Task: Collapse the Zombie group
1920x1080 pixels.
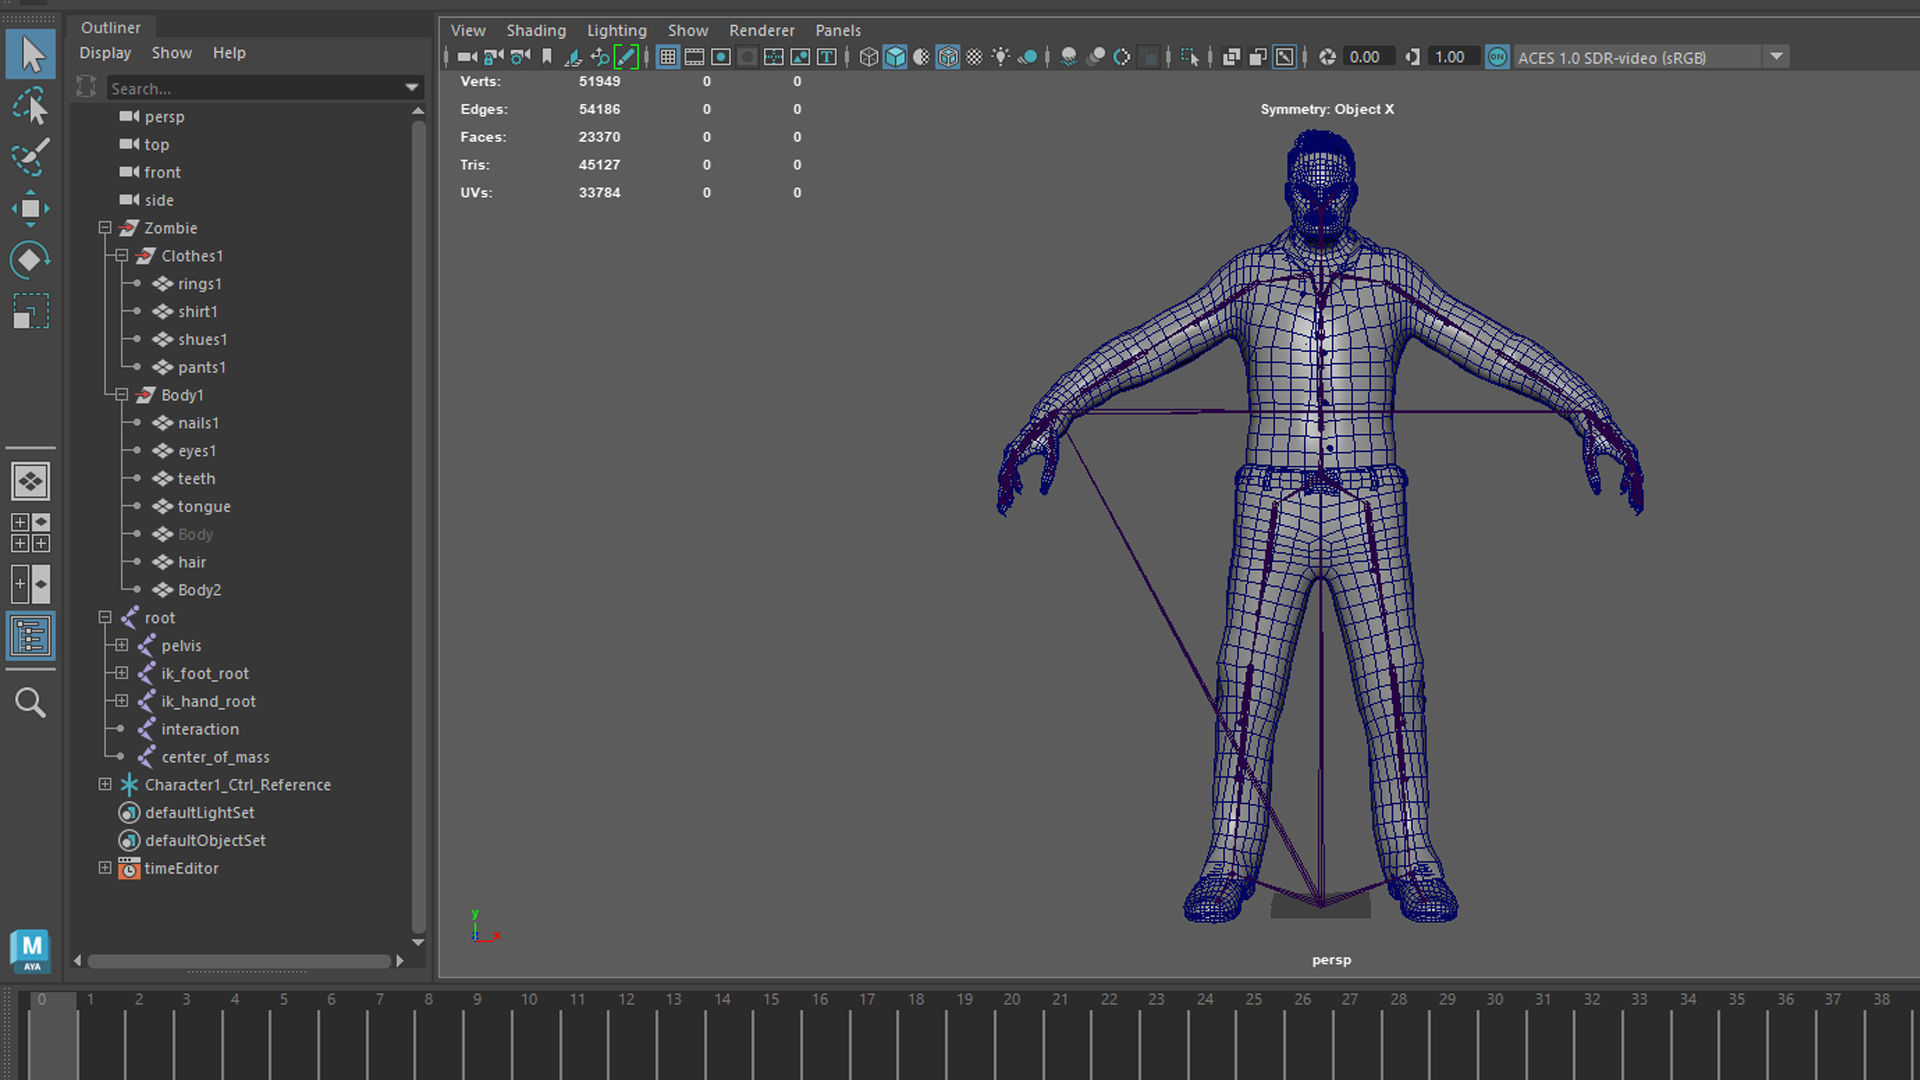Action: click(x=105, y=228)
